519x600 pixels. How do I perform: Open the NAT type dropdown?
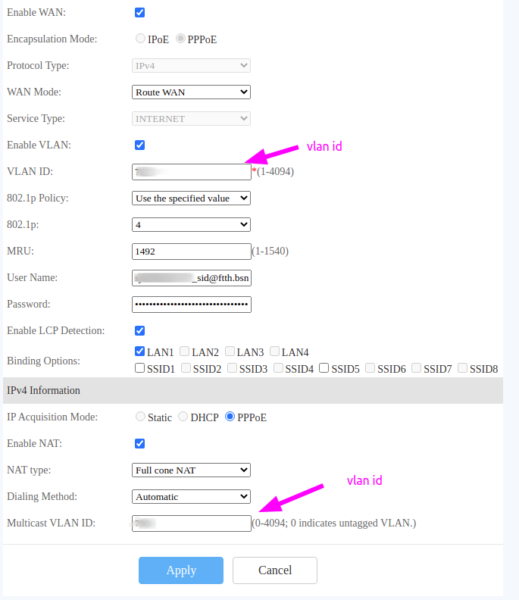click(x=191, y=470)
